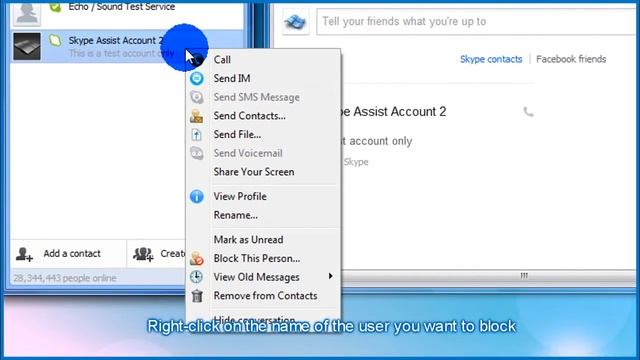Click the Create group people icon

(x=143, y=254)
